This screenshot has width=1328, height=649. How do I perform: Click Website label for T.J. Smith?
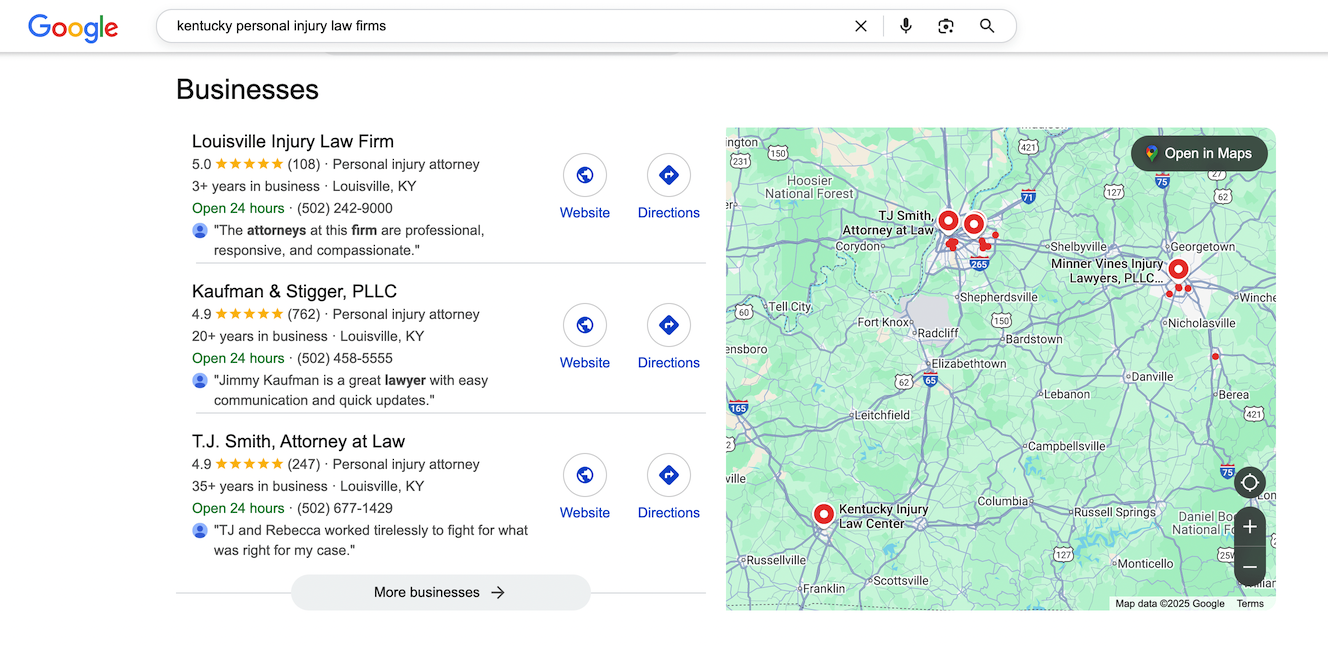click(585, 513)
